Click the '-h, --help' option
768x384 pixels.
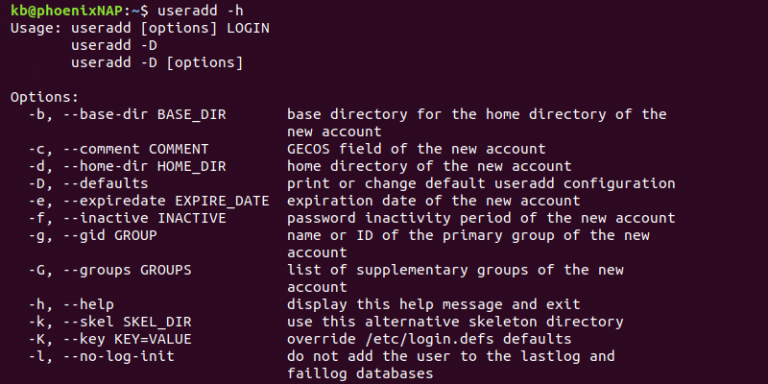[71, 305]
